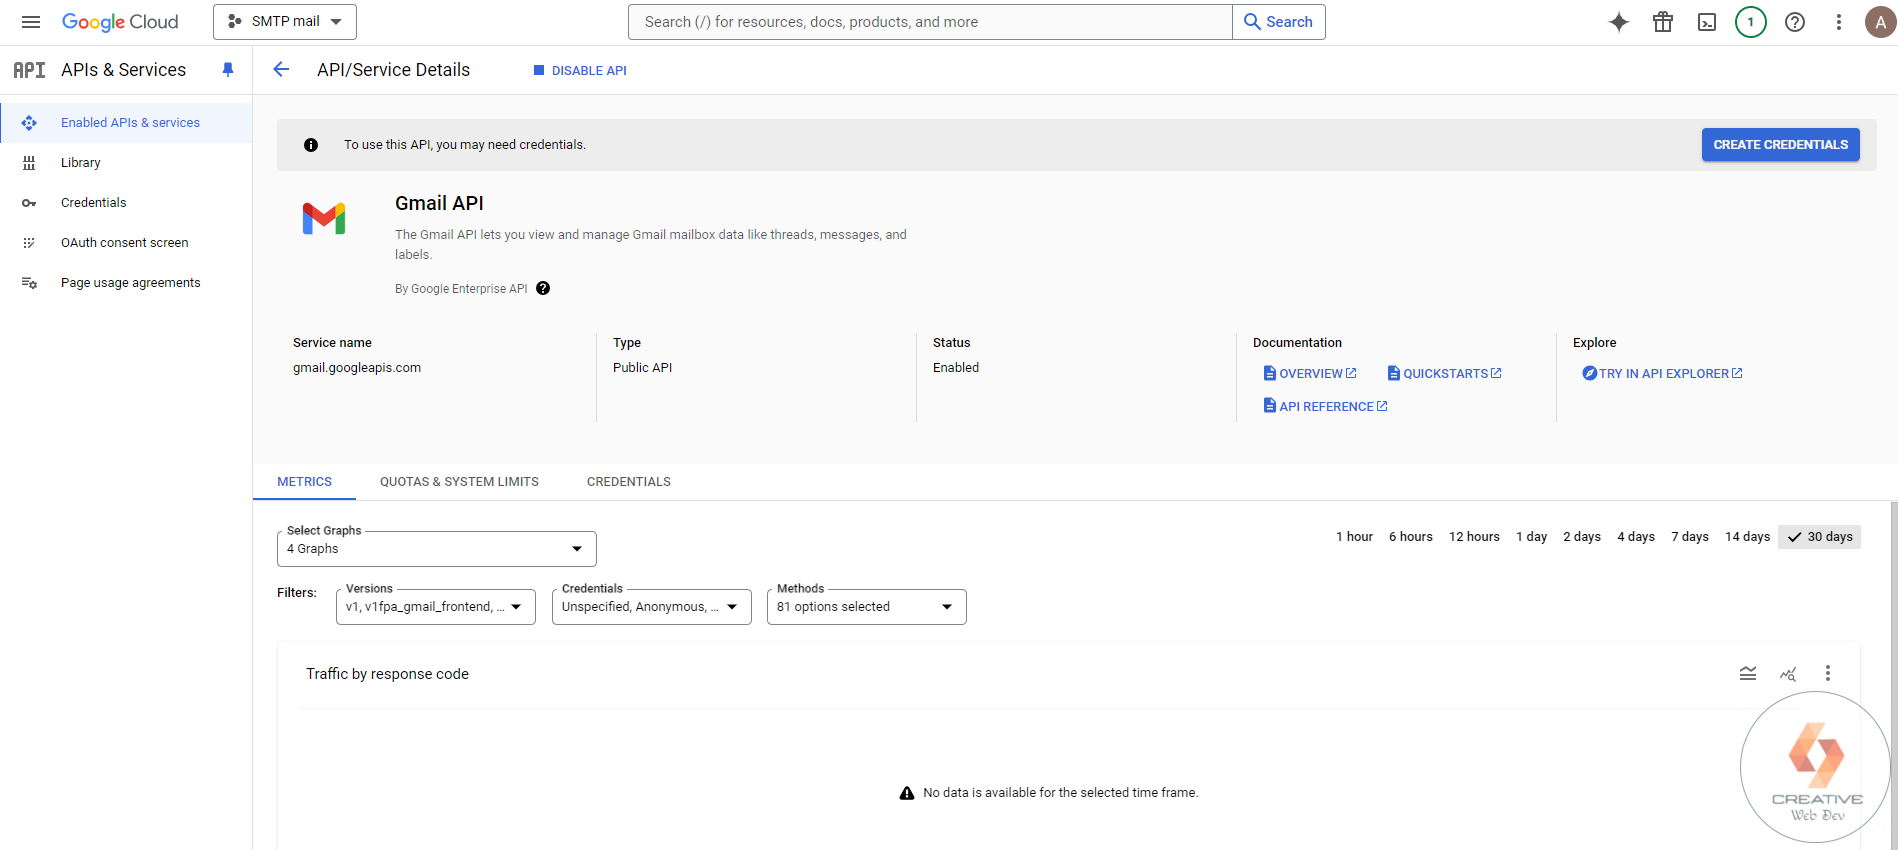1898x850 pixels.
Task: Expand the Versions filter dropdown
Action: click(436, 607)
